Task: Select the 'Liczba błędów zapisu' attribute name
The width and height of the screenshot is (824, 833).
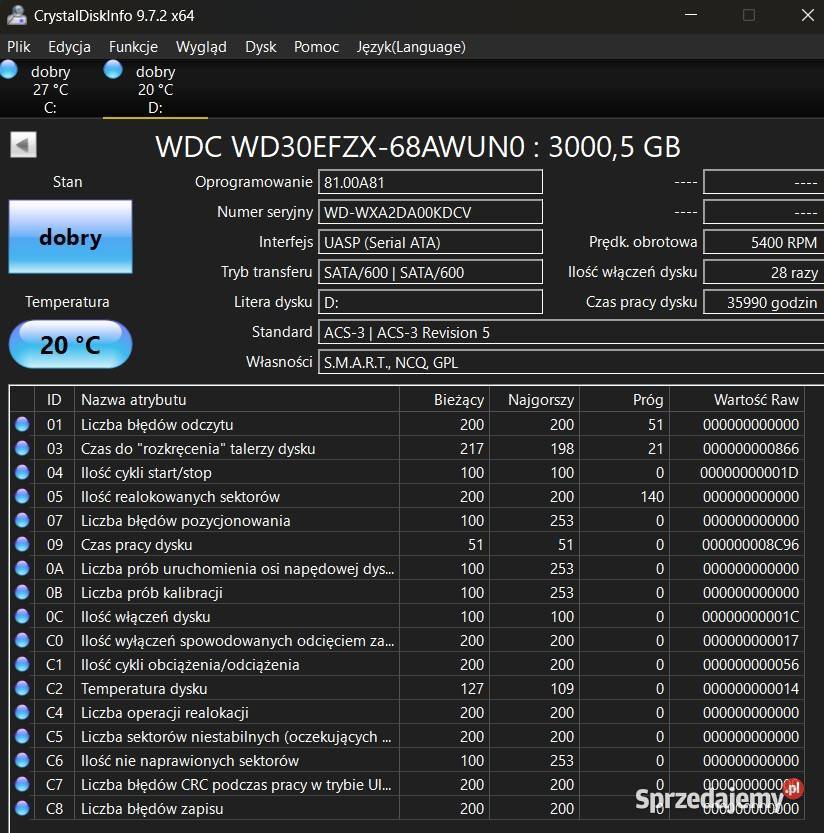Action: tap(152, 809)
